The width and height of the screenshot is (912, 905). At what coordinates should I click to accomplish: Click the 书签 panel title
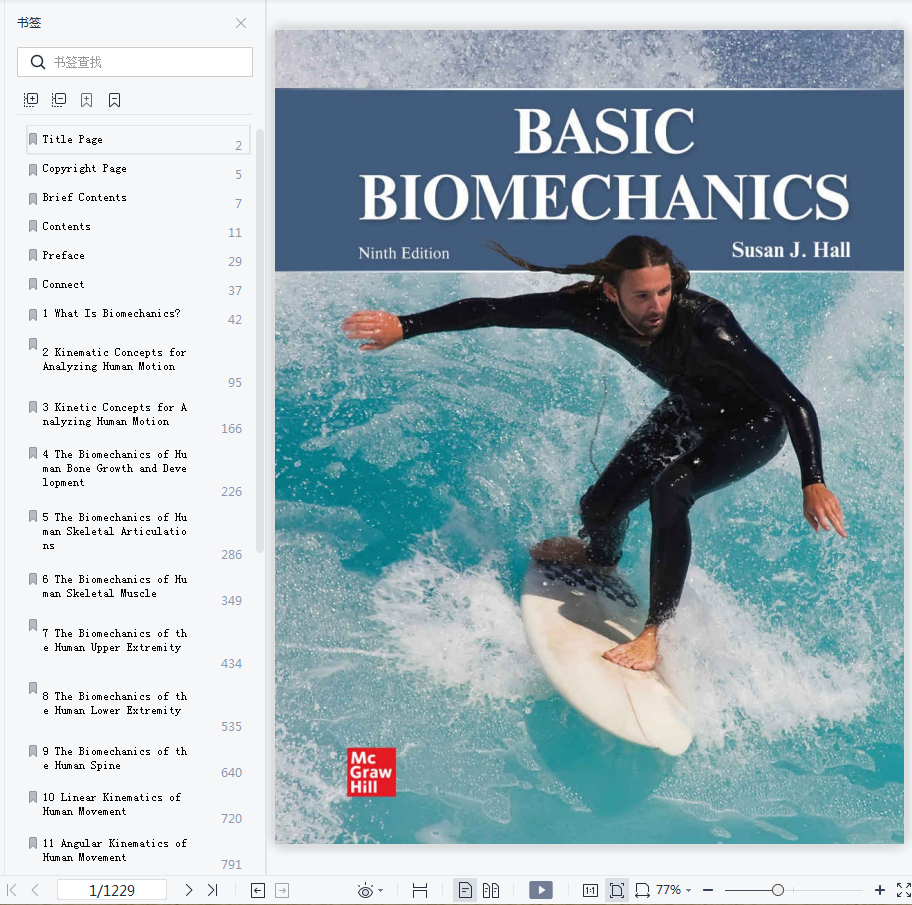point(29,23)
